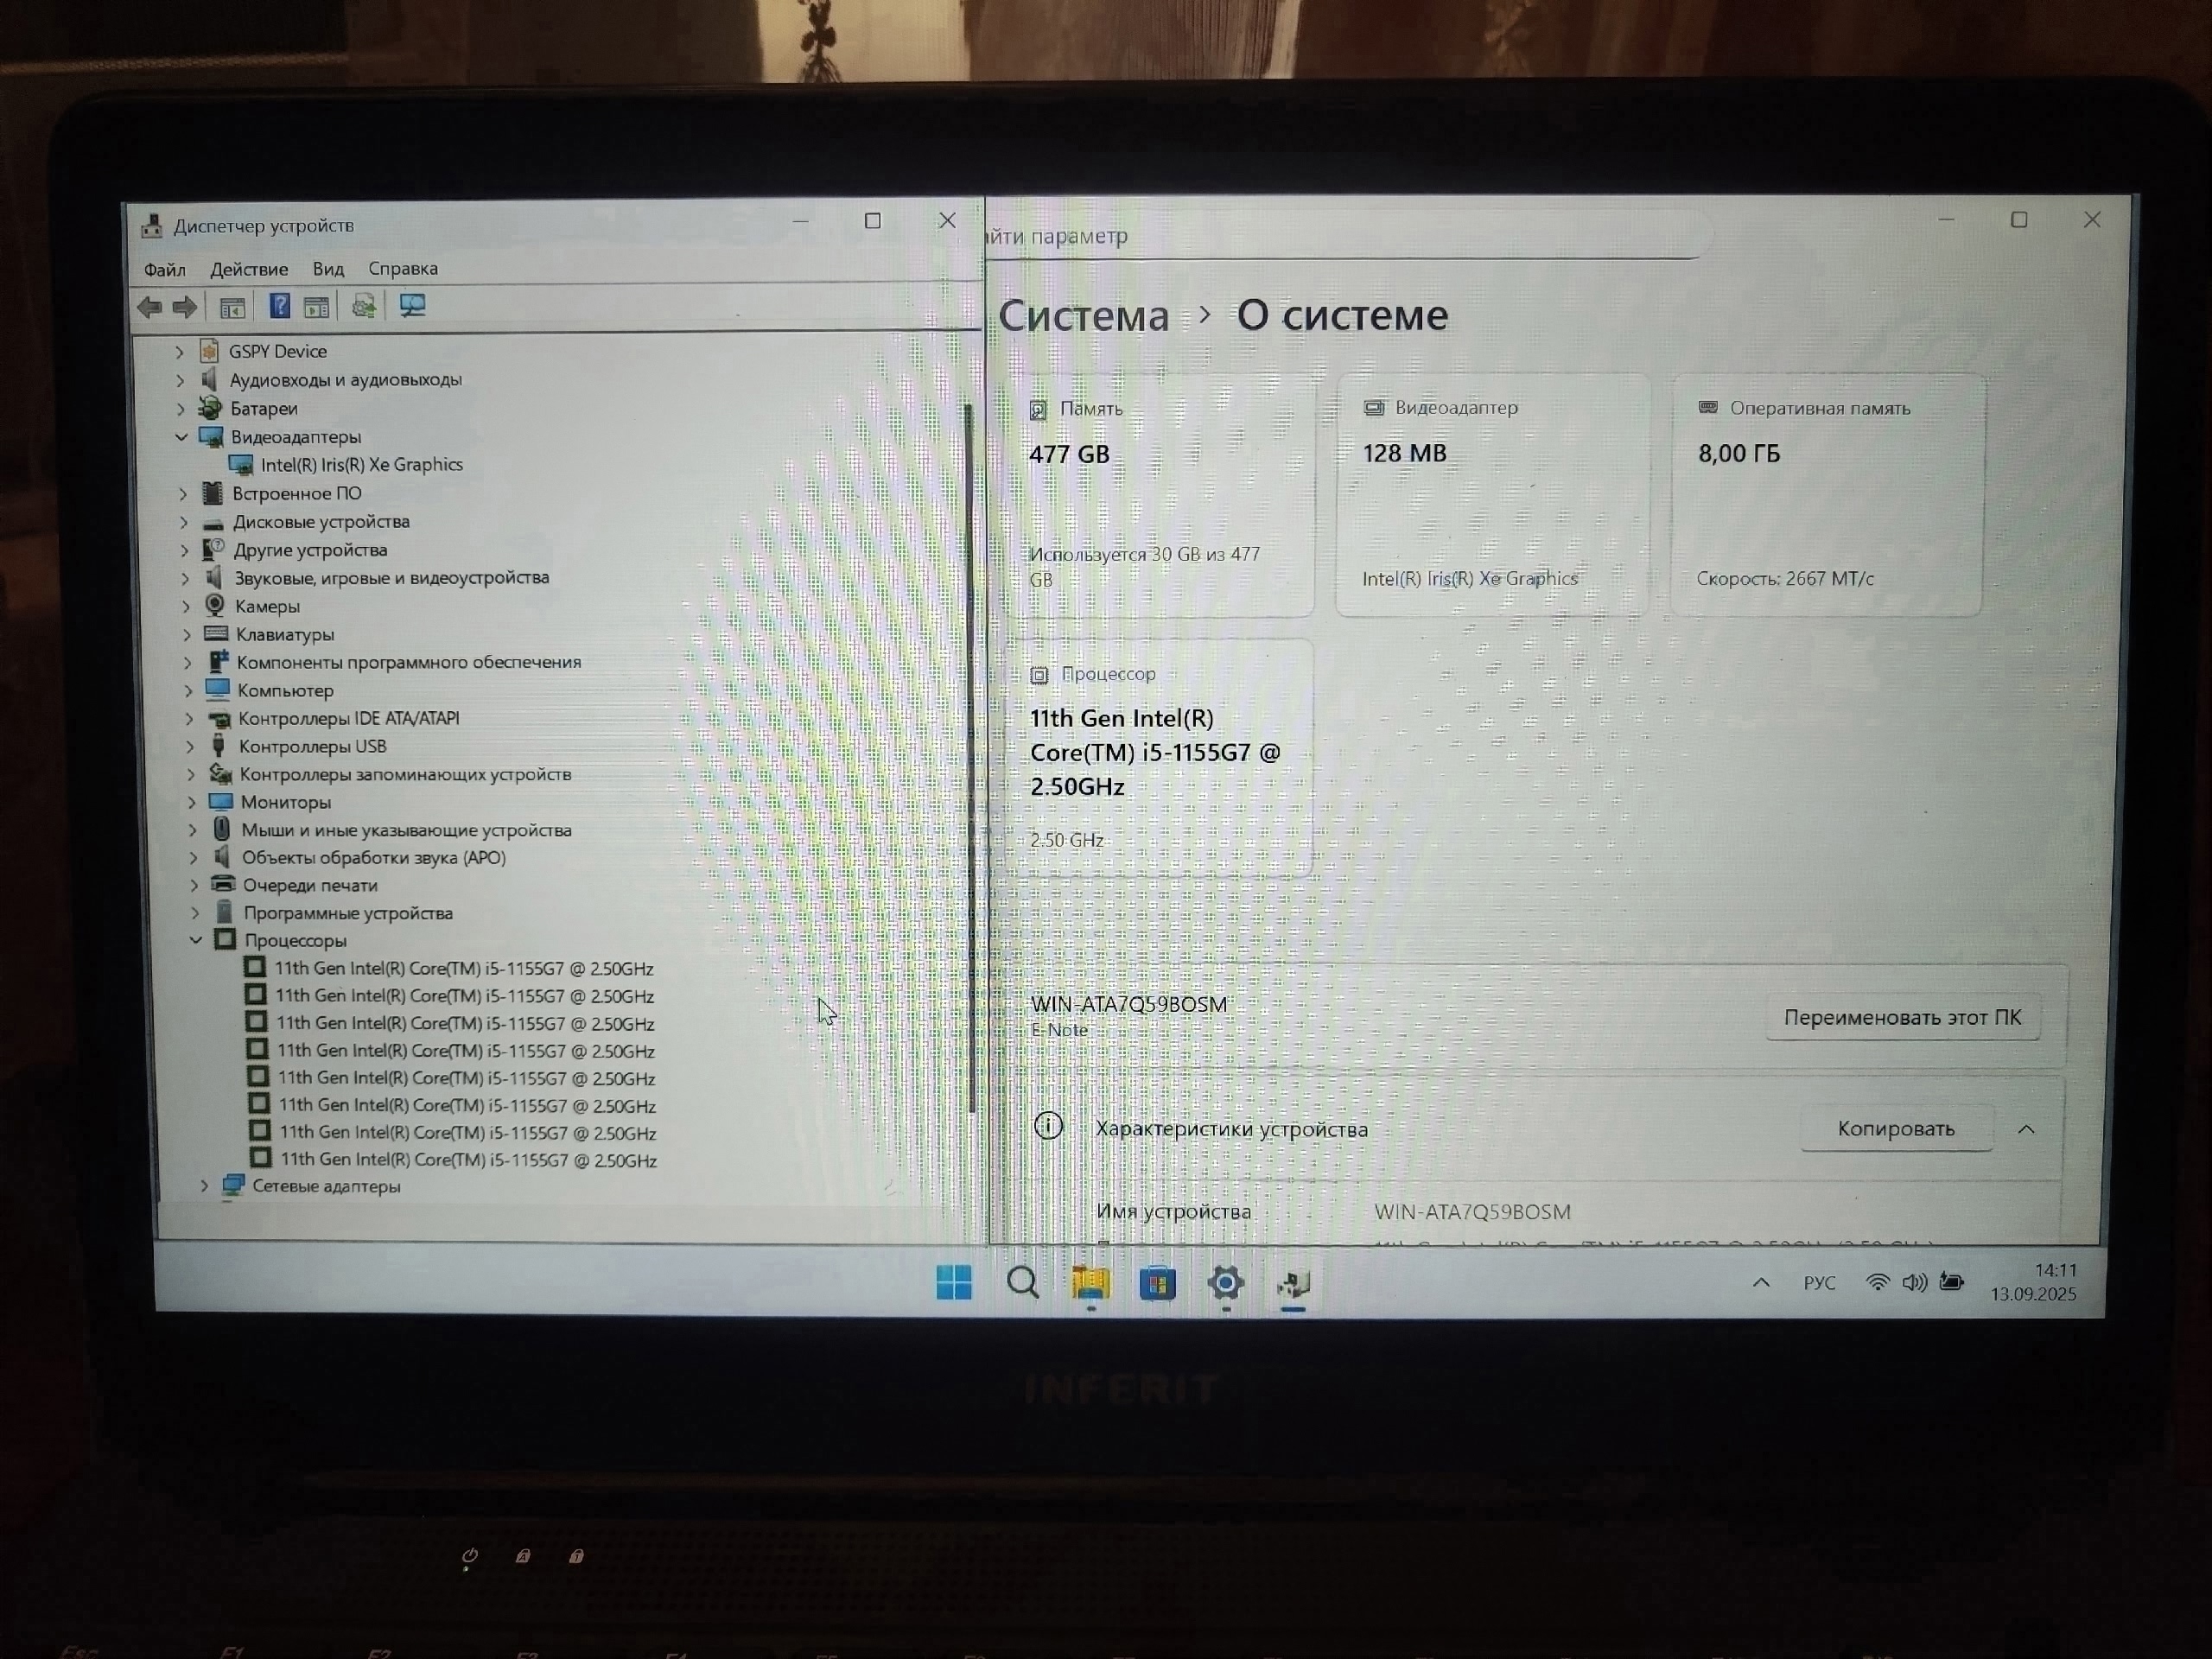Open Windows Start button on taskbar
This screenshot has height=1659, width=2212.
[x=953, y=1282]
